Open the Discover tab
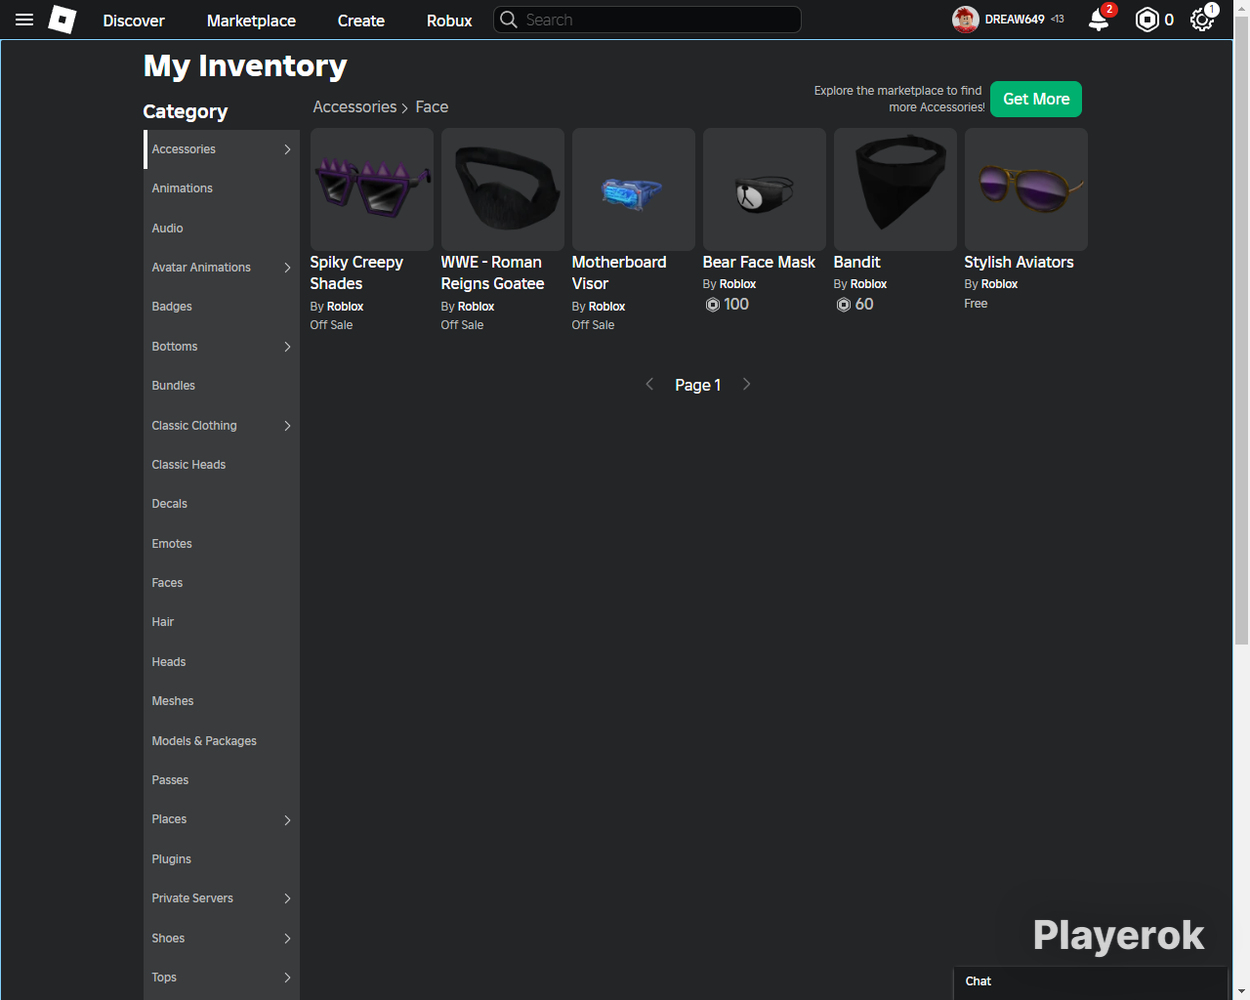1250x1000 pixels. pyautogui.click(x=134, y=20)
